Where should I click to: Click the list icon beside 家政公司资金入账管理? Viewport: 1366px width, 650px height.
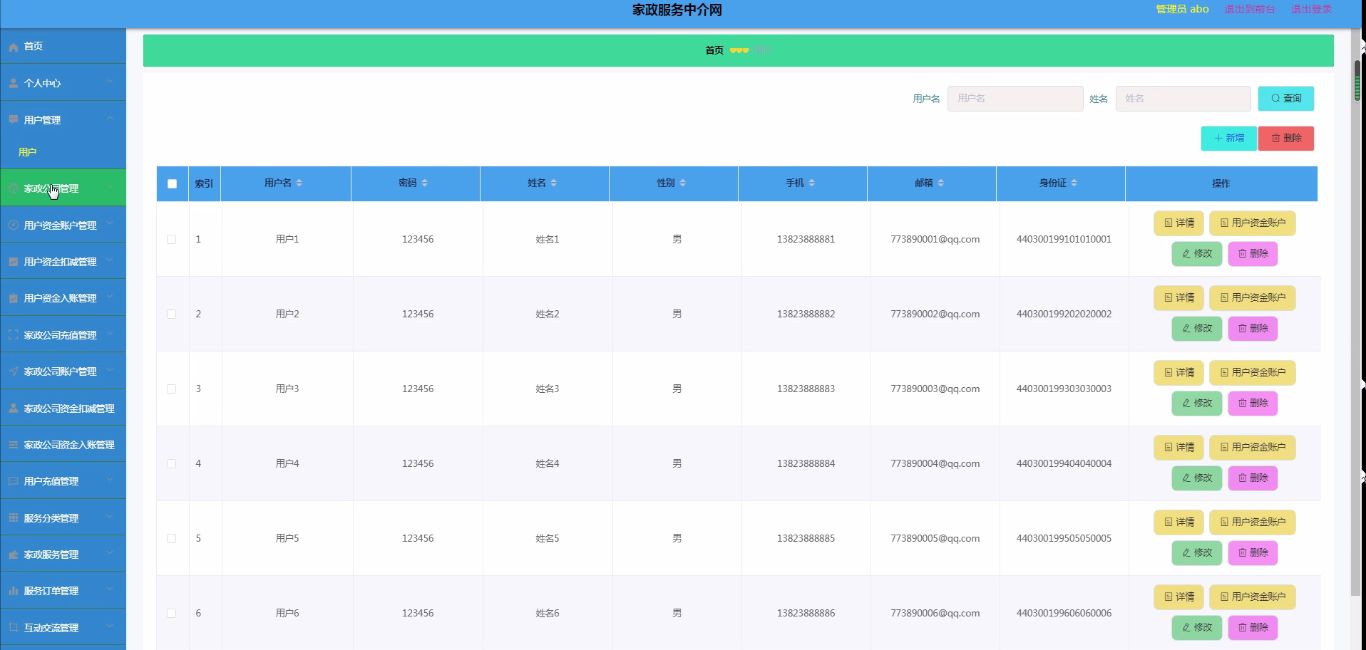[13, 444]
